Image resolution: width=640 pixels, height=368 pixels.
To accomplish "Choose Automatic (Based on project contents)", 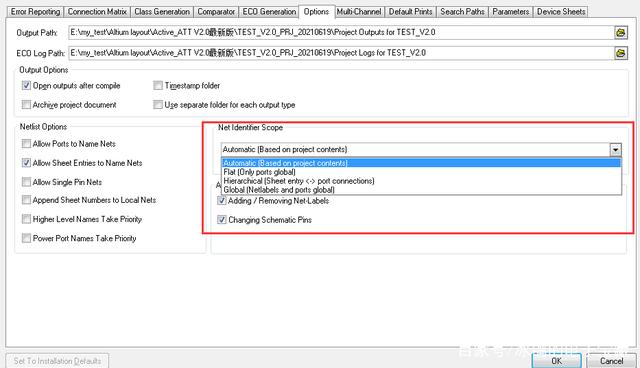I will 421,163.
